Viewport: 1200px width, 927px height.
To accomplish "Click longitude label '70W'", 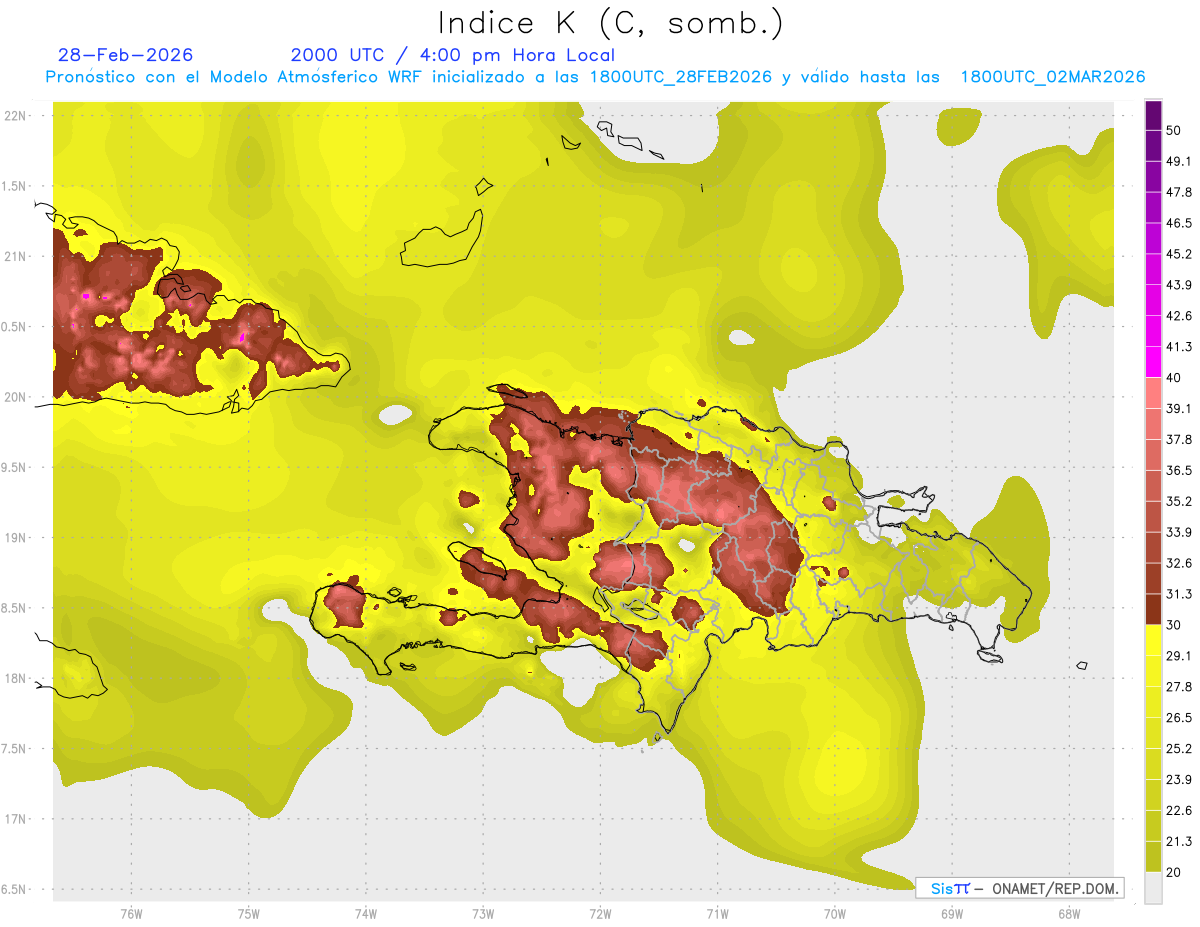I will click(x=834, y=914).
